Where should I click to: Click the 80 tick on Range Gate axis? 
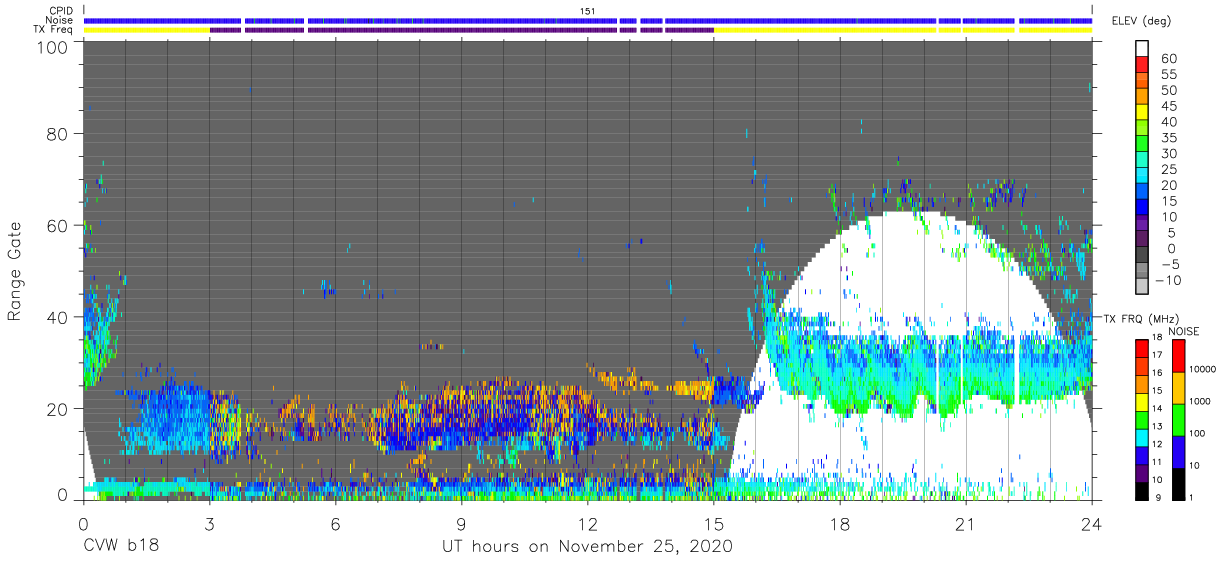56,134
